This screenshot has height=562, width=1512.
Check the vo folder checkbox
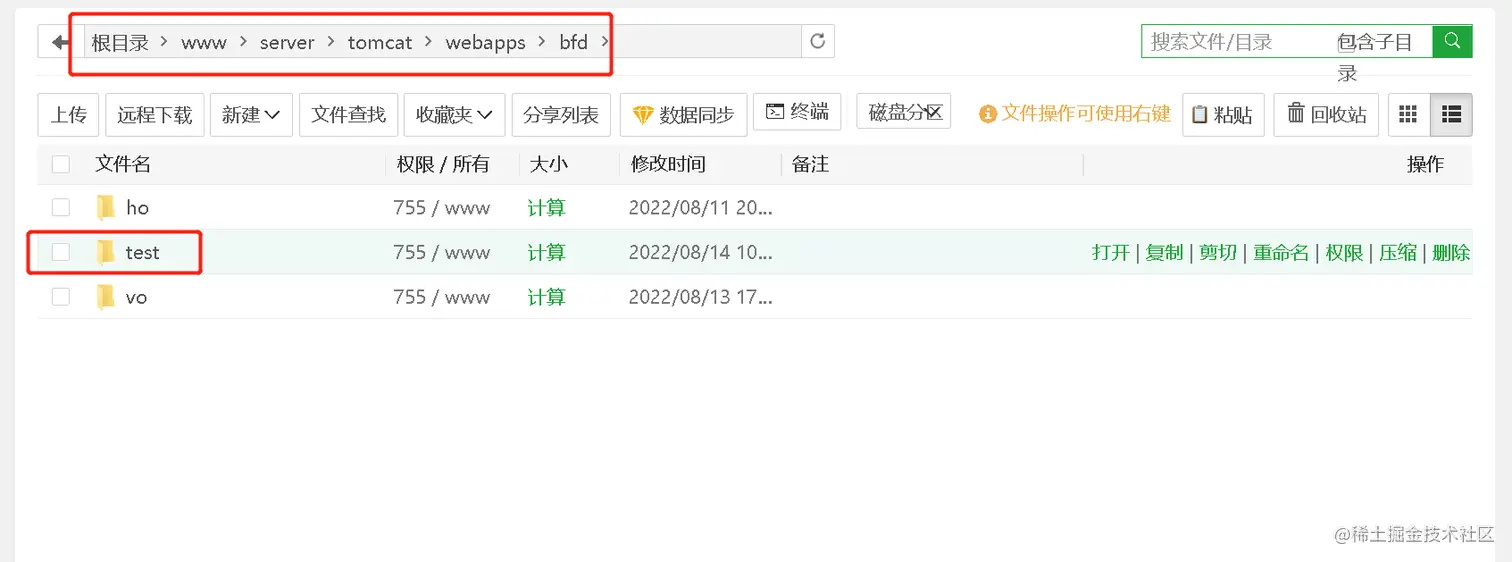(x=61, y=297)
